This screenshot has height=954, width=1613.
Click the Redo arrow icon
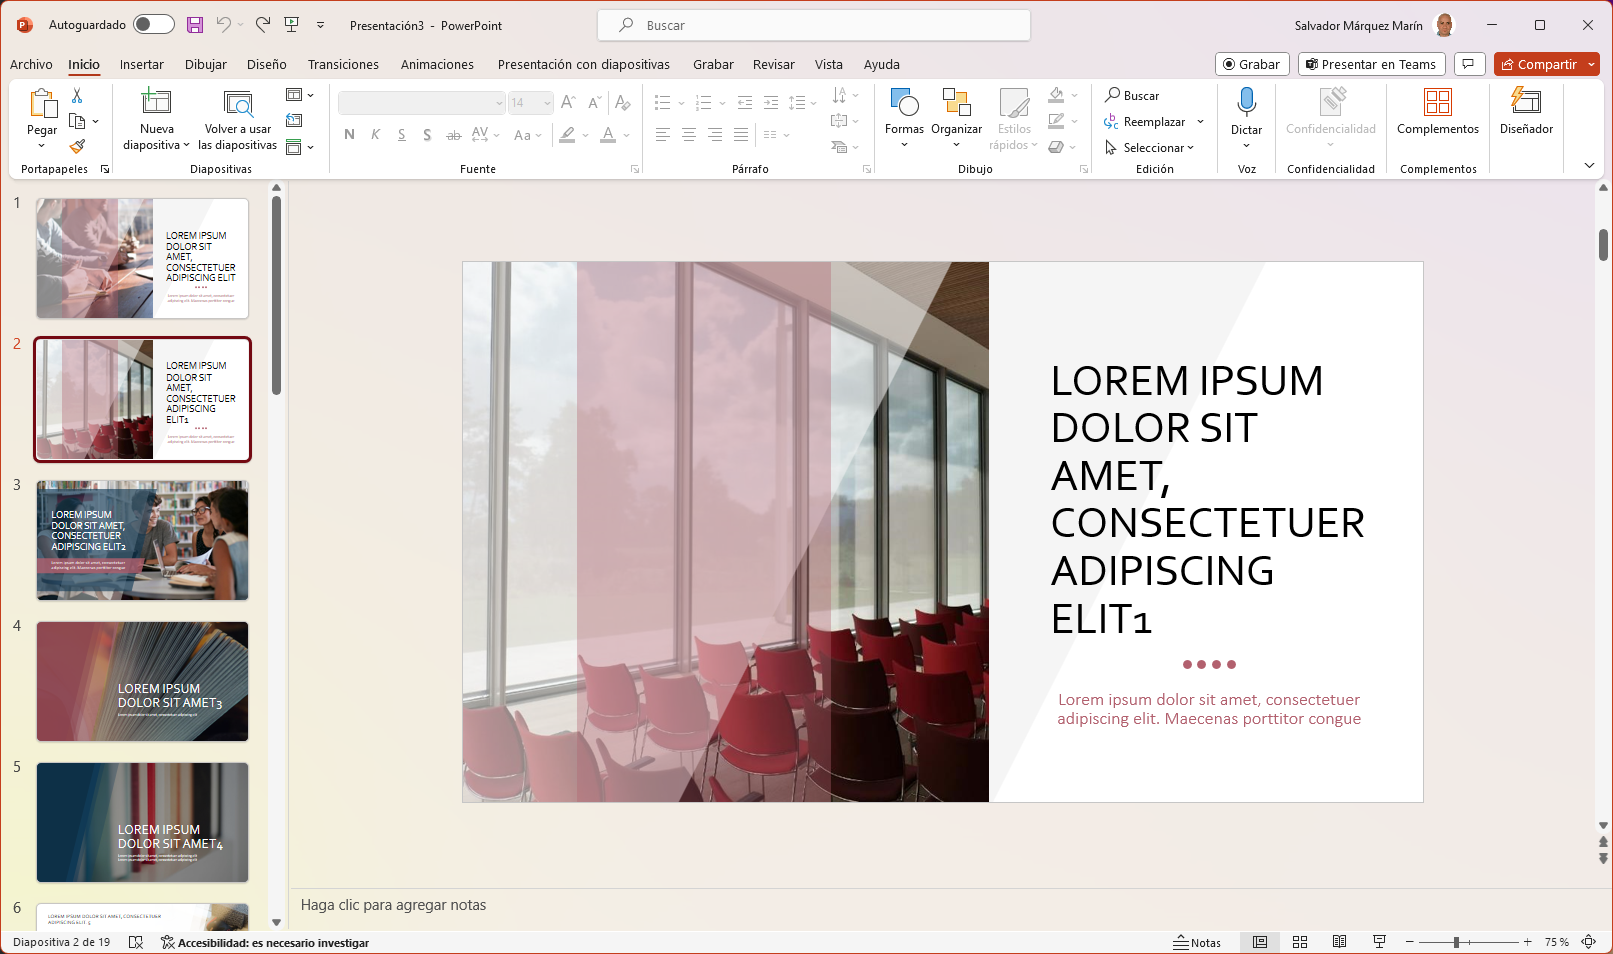click(x=263, y=25)
